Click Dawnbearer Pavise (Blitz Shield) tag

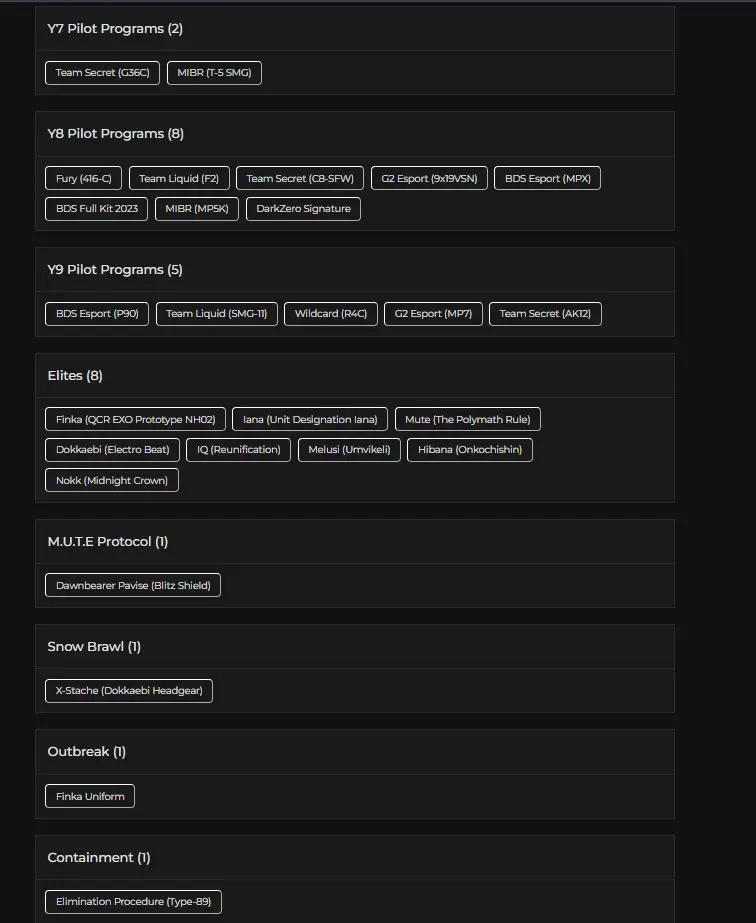(x=133, y=586)
